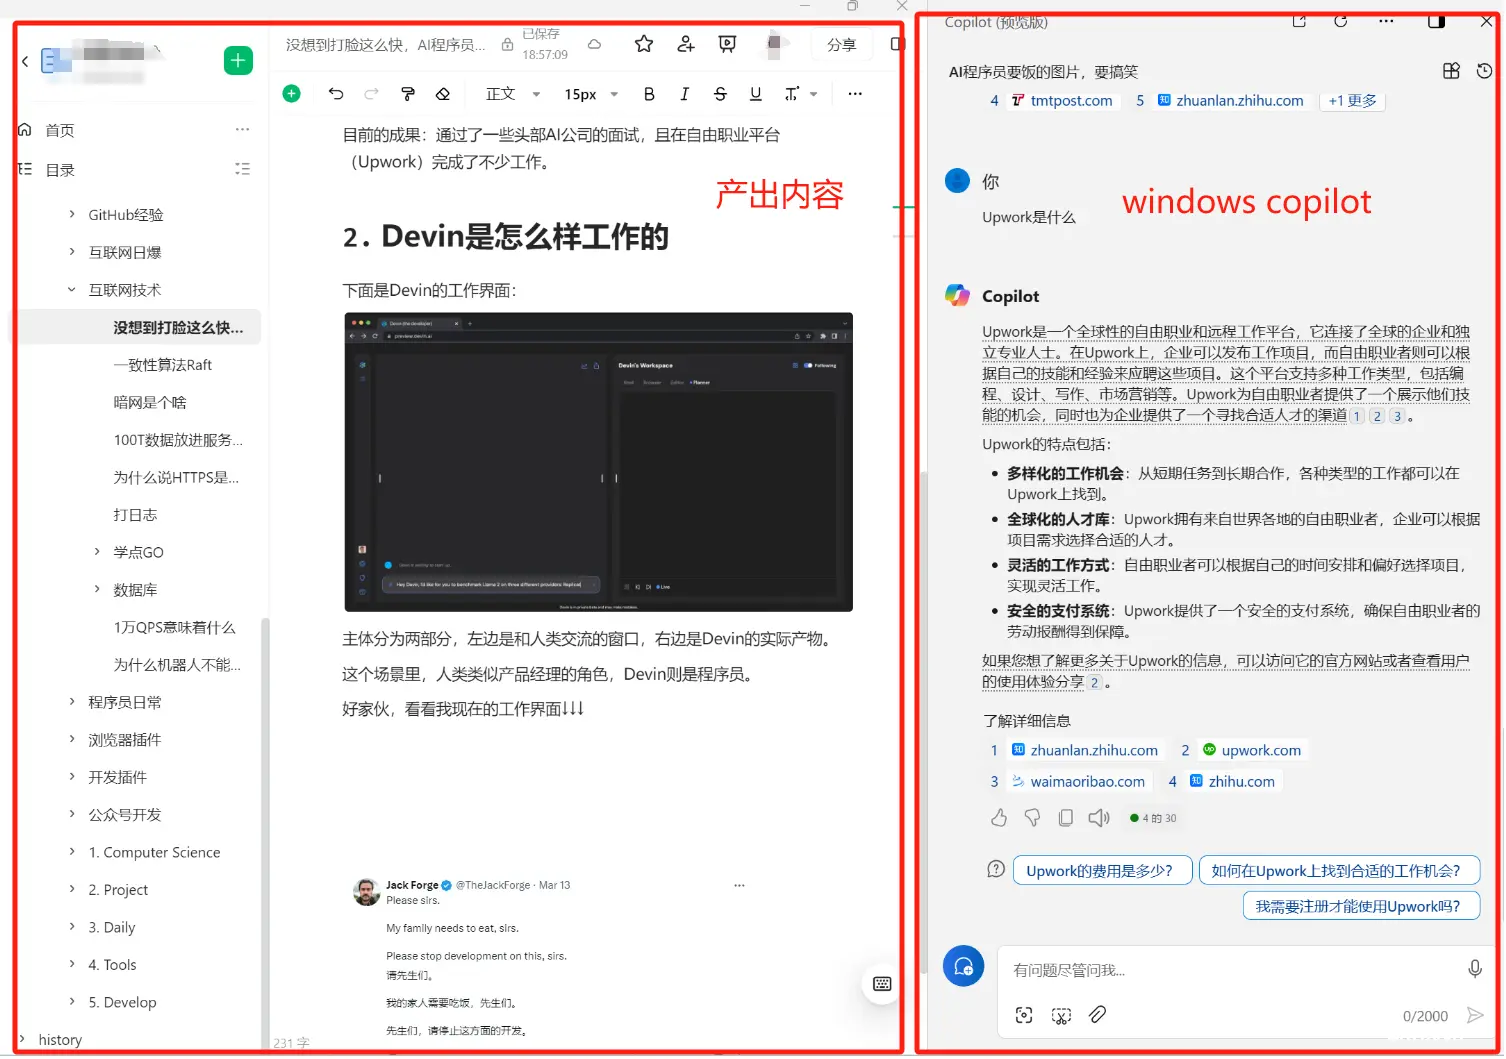The image size is (1506, 1059).
Task: Click the 分享 share button
Action: point(842,45)
